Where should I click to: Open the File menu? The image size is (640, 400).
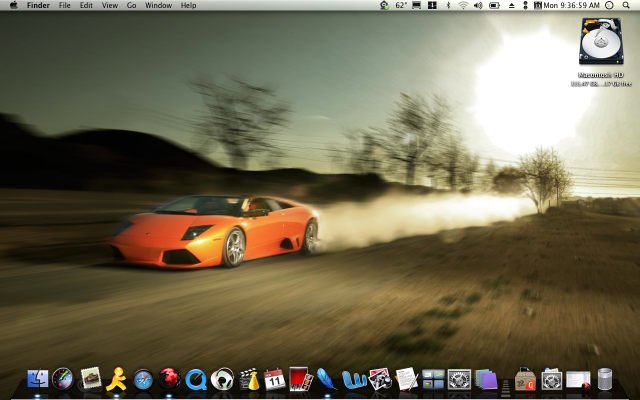tap(64, 5)
